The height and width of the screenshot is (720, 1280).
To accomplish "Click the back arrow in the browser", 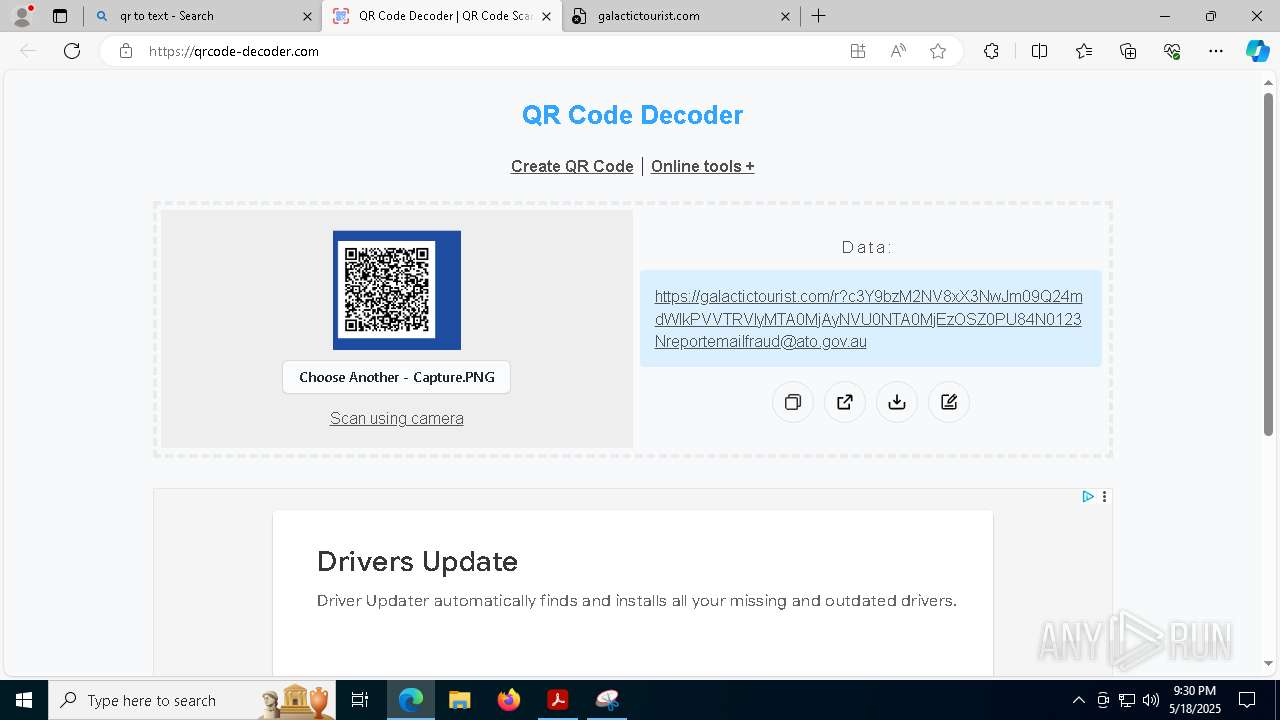I will 28,51.
